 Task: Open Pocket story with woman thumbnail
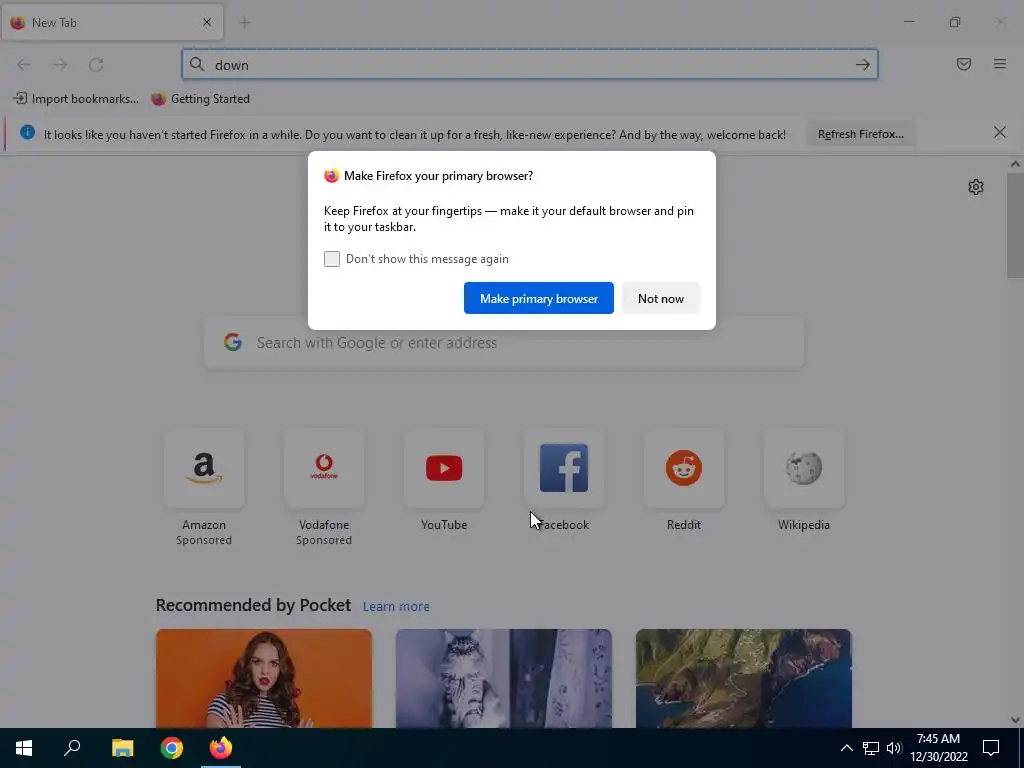coord(264,679)
